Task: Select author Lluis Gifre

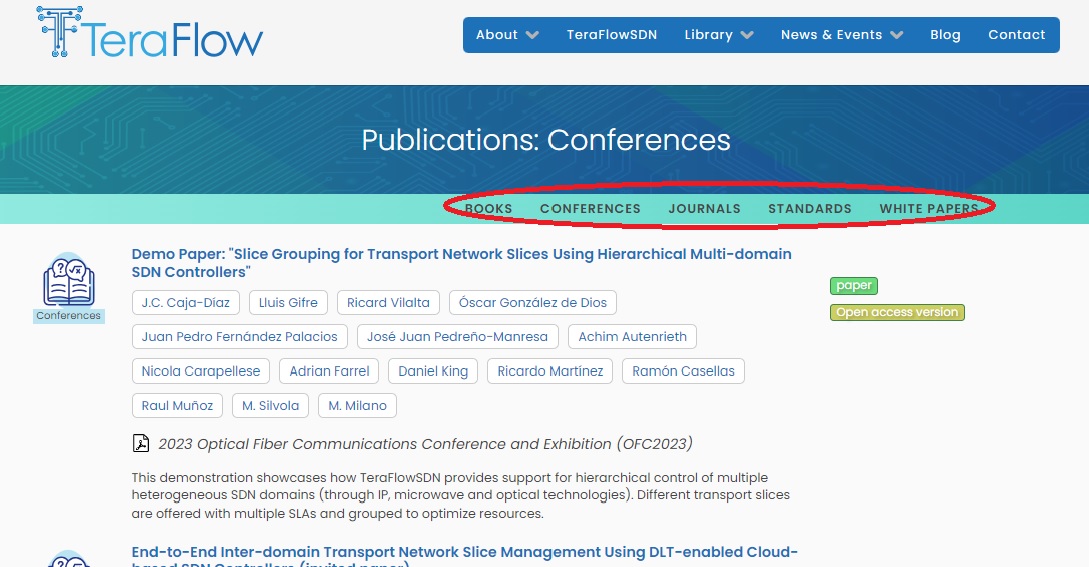Action: click(x=288, y=302)
